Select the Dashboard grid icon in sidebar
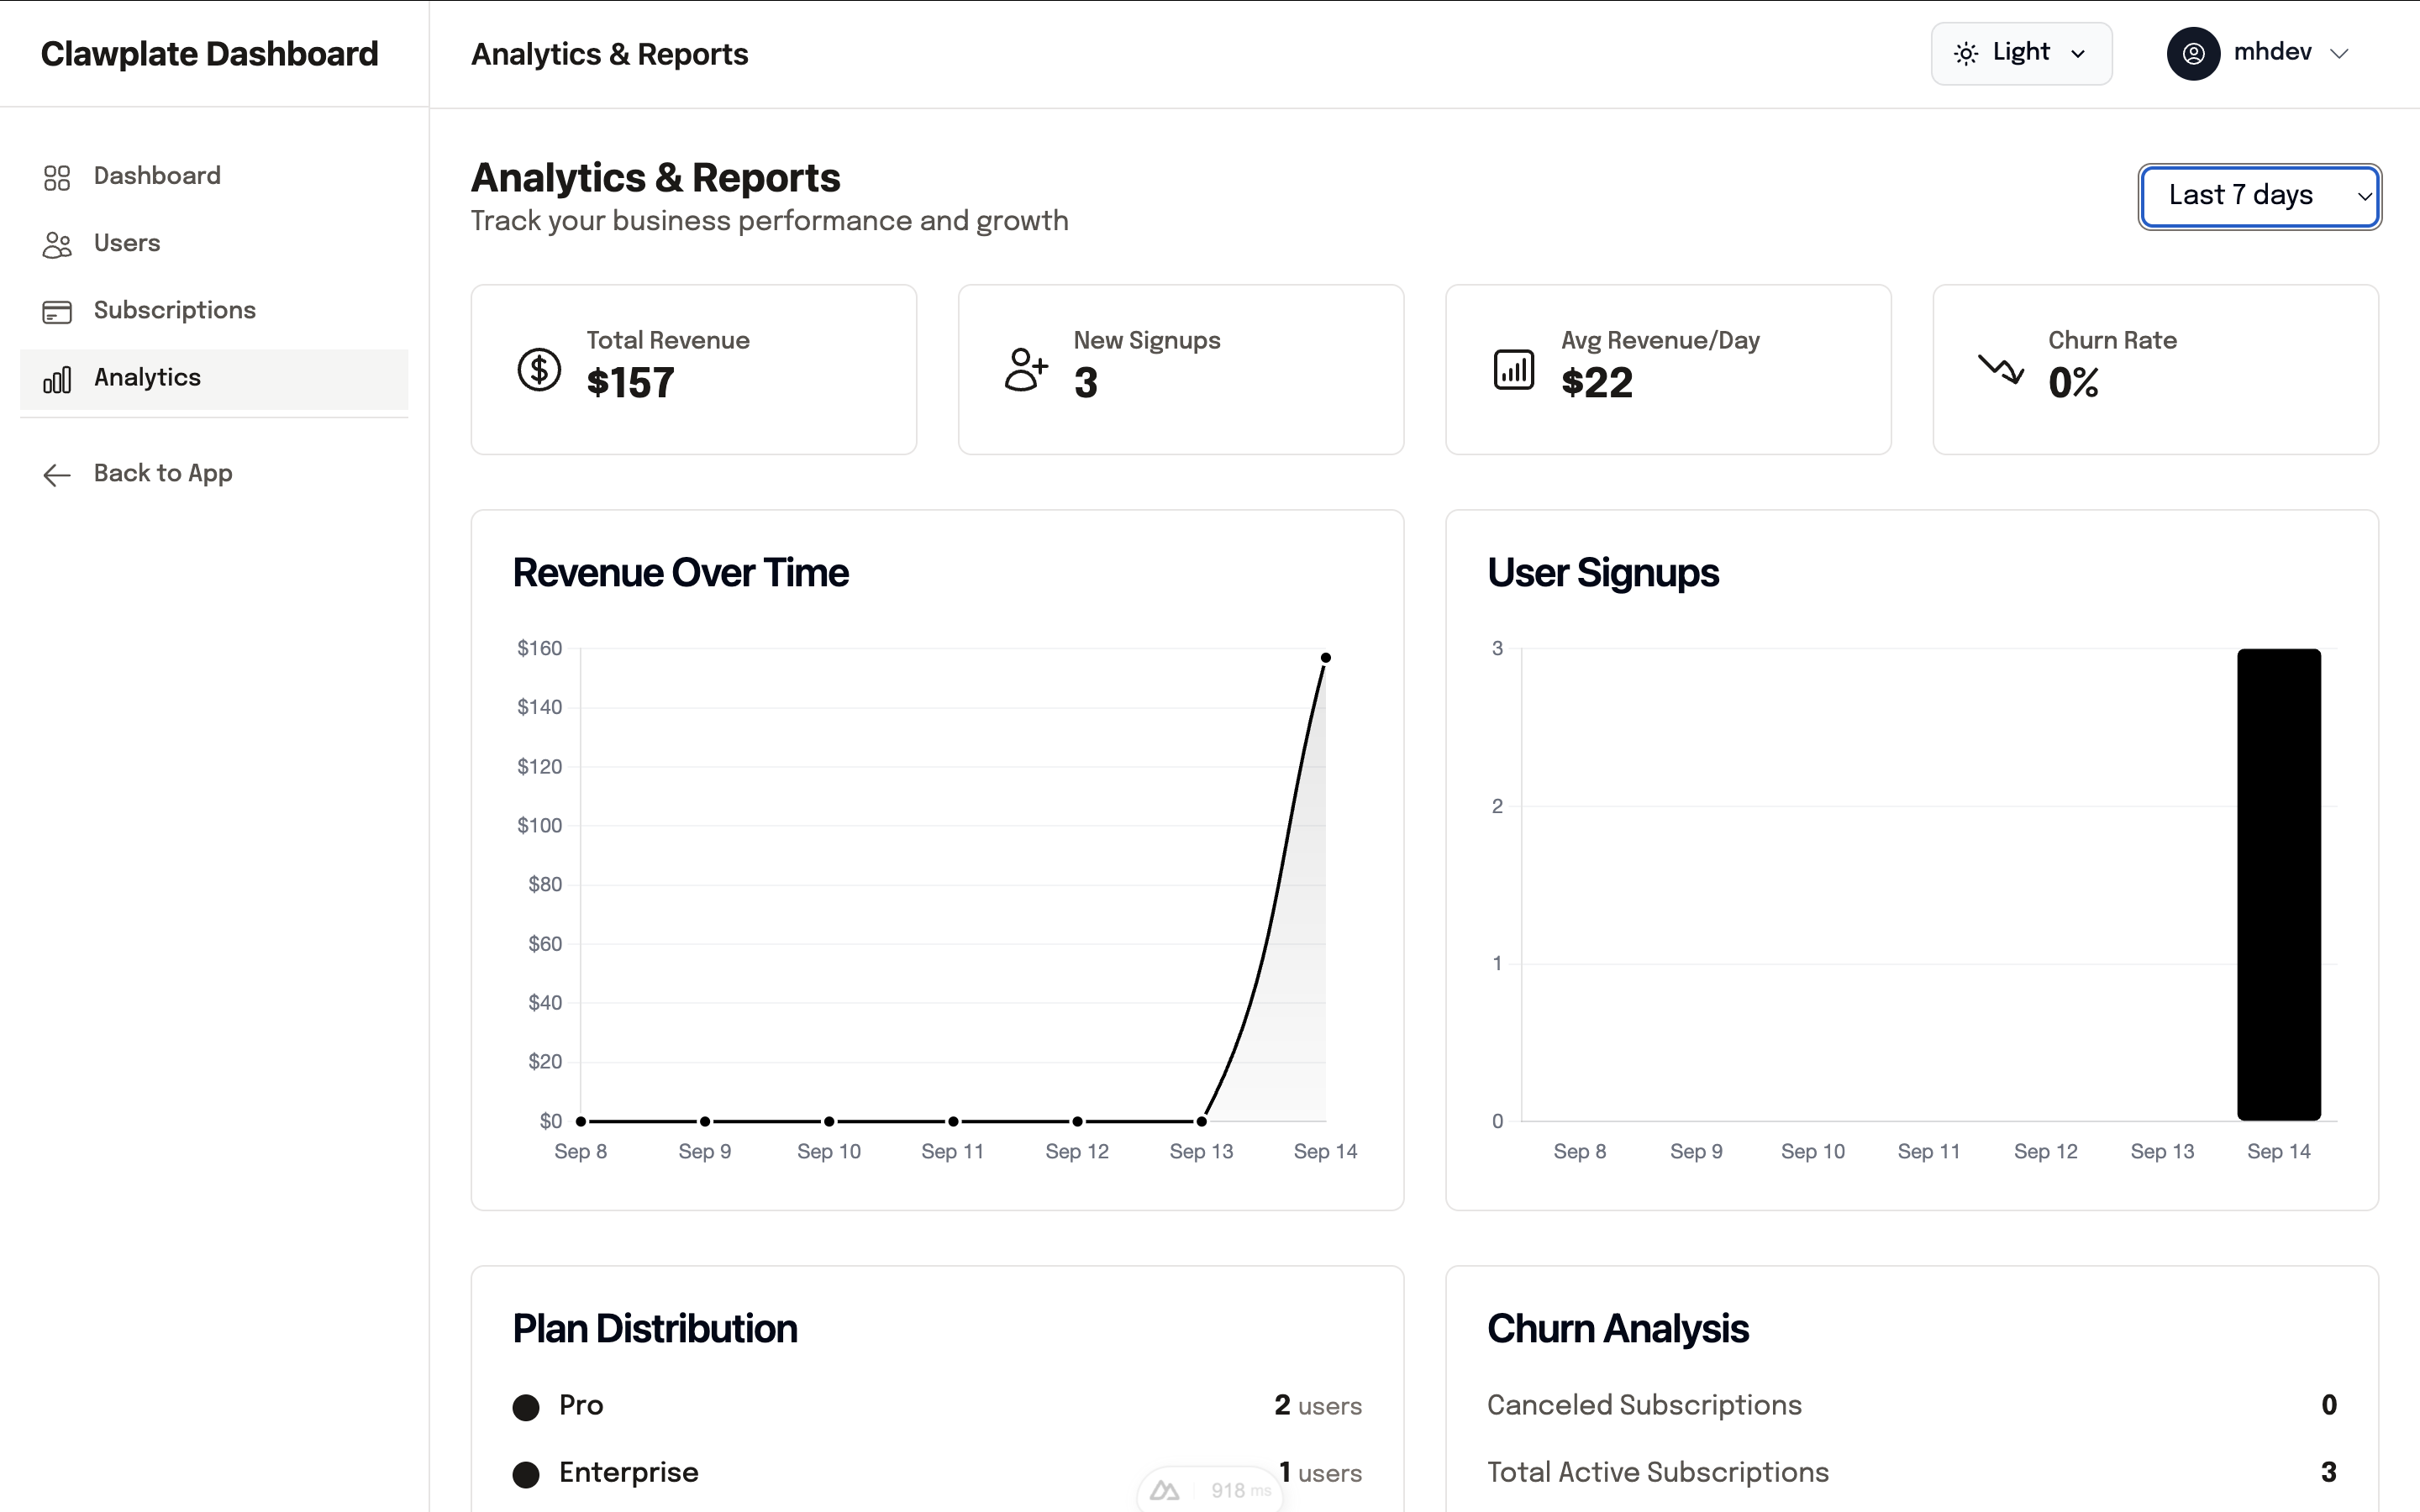The image size is (2420, 1512). click(x=56, y=177)
